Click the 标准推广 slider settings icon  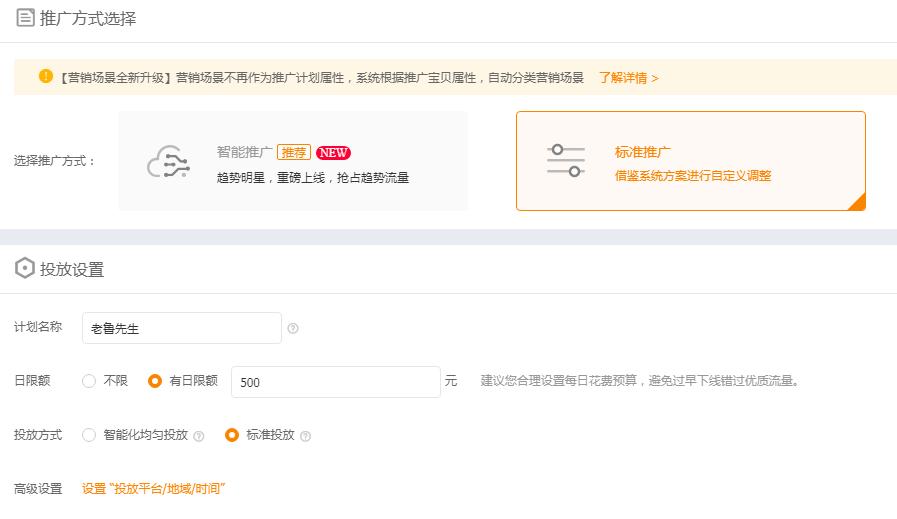coord(566,161)
